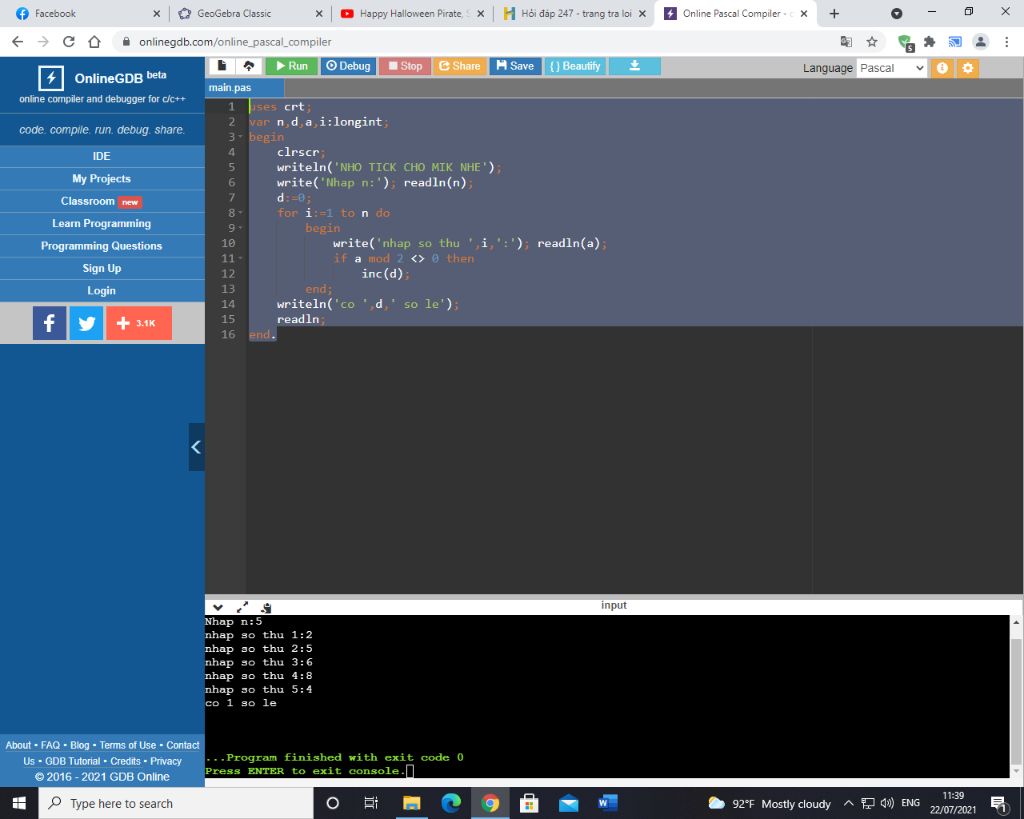Beautify the source code
The image size is (1024, 819).
click(x=575, y=66)
